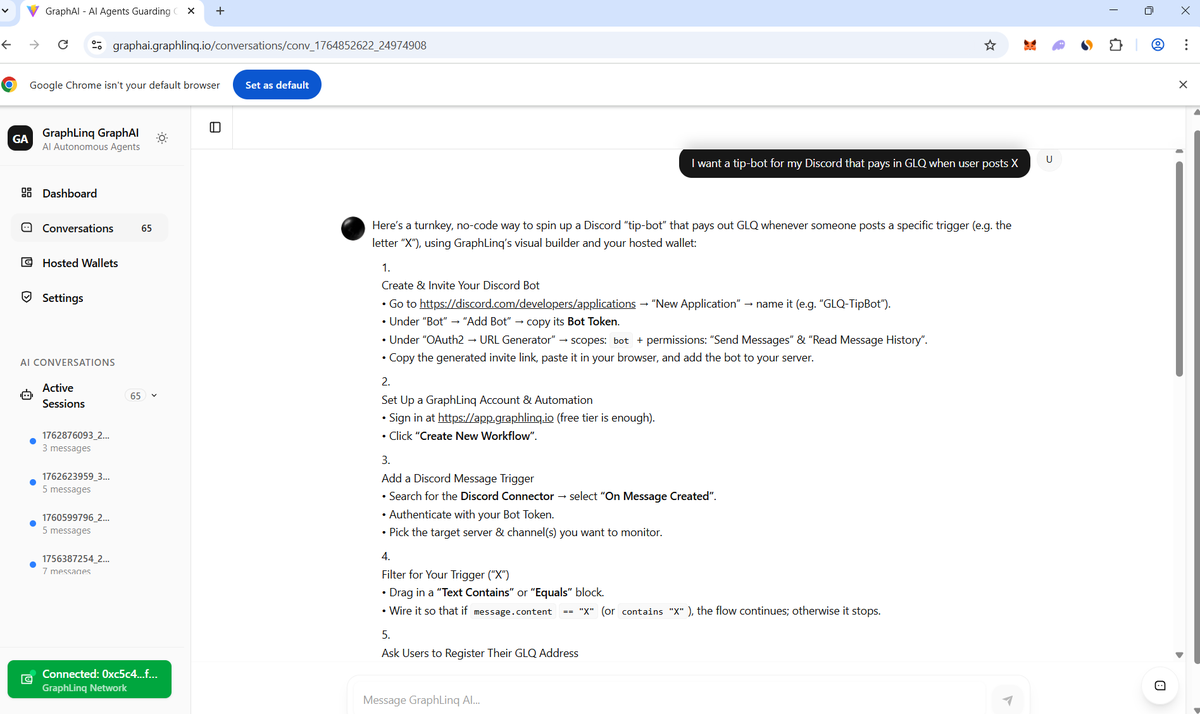
Task: Open a new browser tab
Action: pyautogui.click(x=218, y=12)
